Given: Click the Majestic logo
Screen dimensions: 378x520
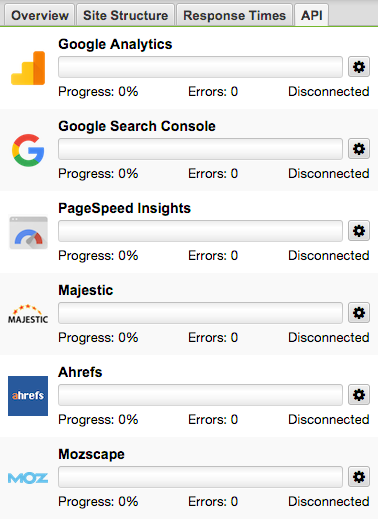Looking at the screenshot, I should (28, 314).
